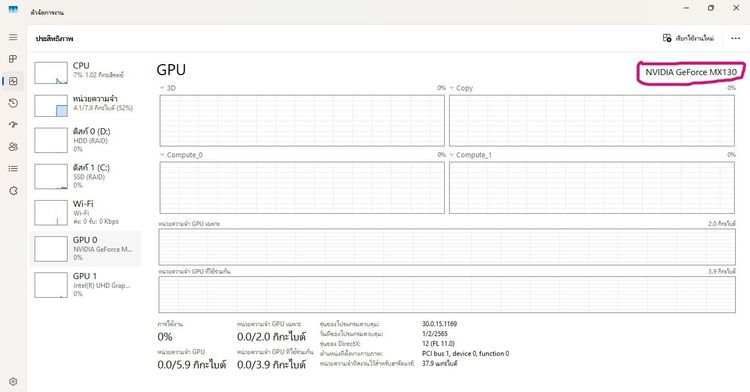Image resolution: width=750 pixels, height=392 pixels.
Task: Click the NVIDIA GeForce MX130 title
Action: pos(691,72)
